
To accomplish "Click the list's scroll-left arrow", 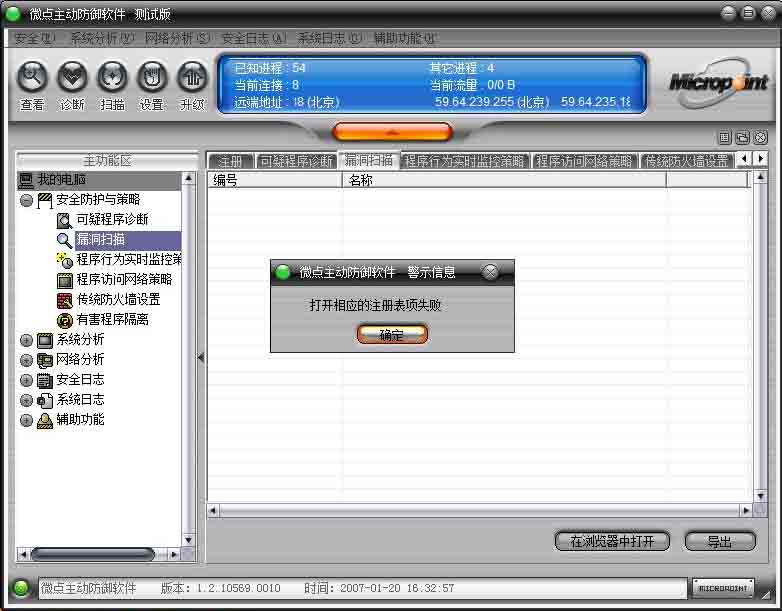I will [x=213, y=510].
